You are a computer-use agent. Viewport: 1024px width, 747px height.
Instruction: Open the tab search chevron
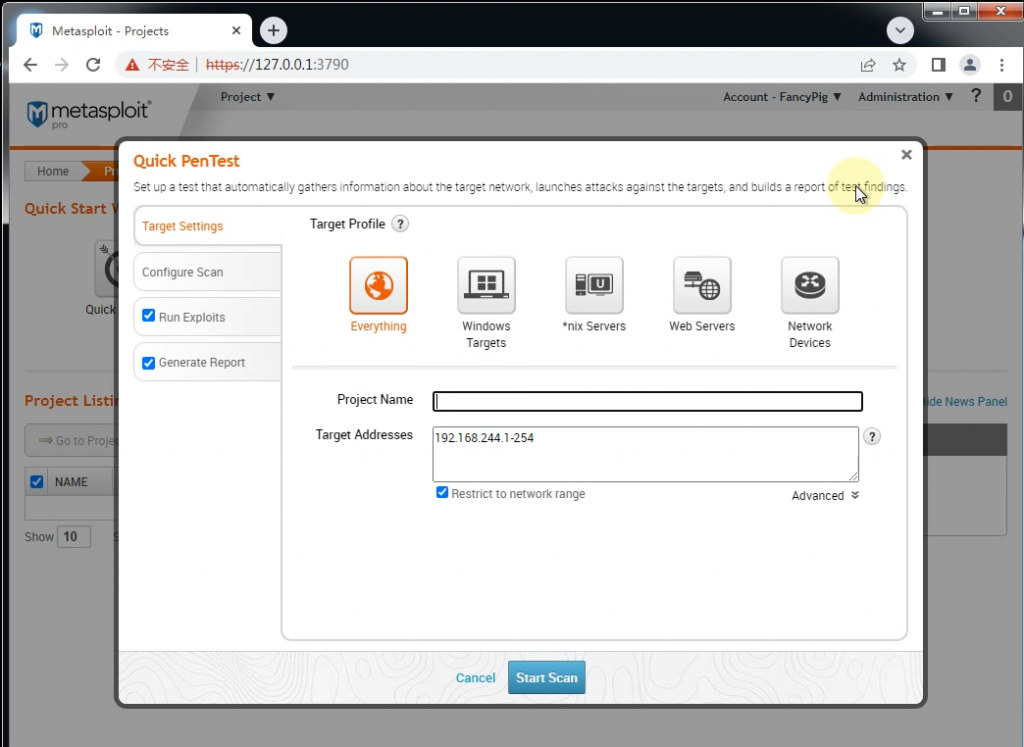click(x=900, y=30)
